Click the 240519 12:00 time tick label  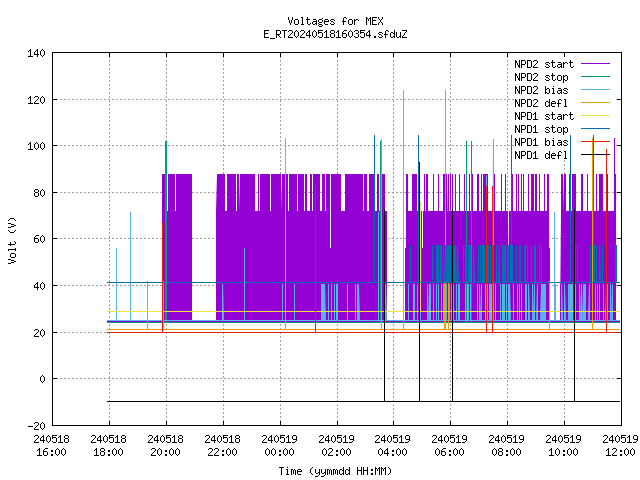pos(621,446)
